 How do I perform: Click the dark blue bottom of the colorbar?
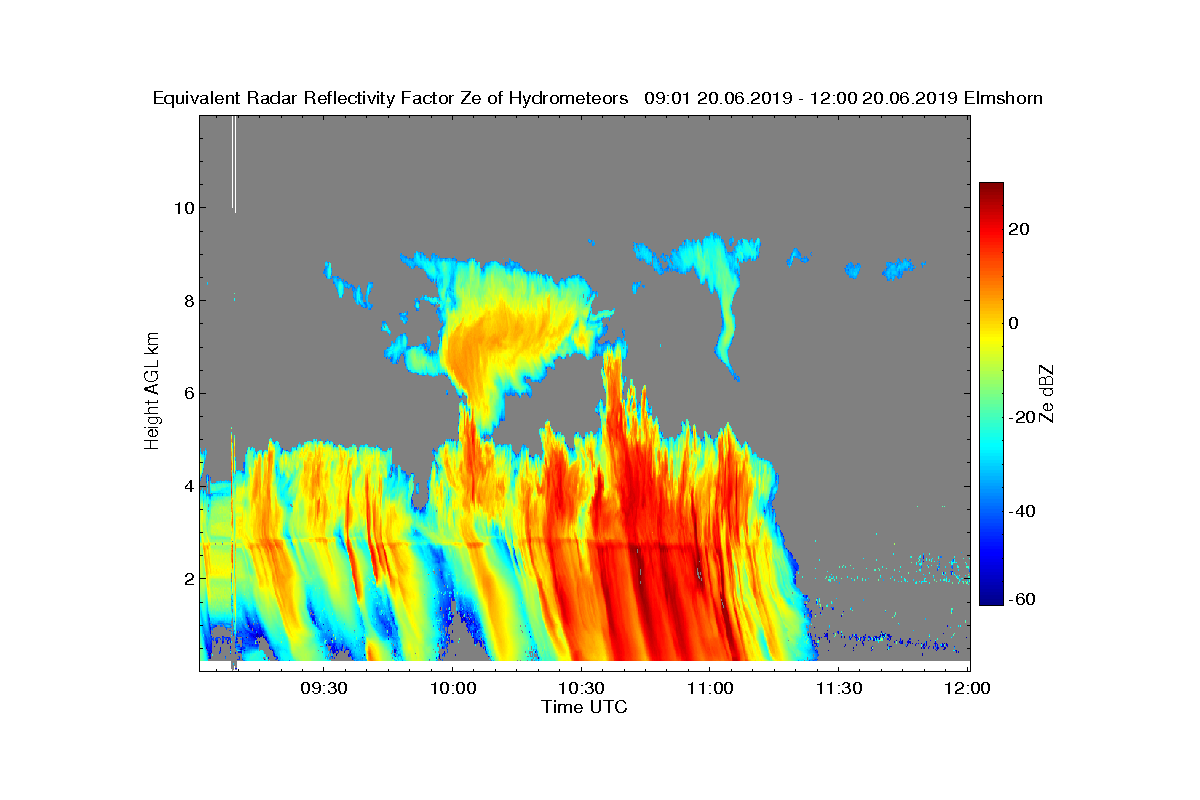coord(991,598)
